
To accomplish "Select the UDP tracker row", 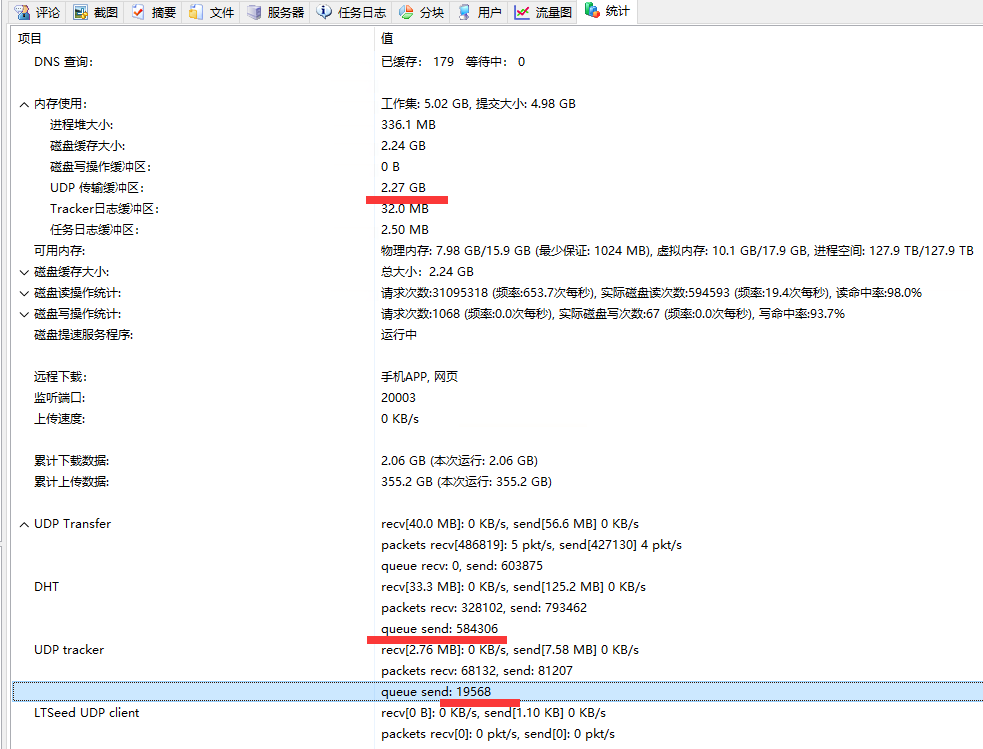I will coord(498,650).
